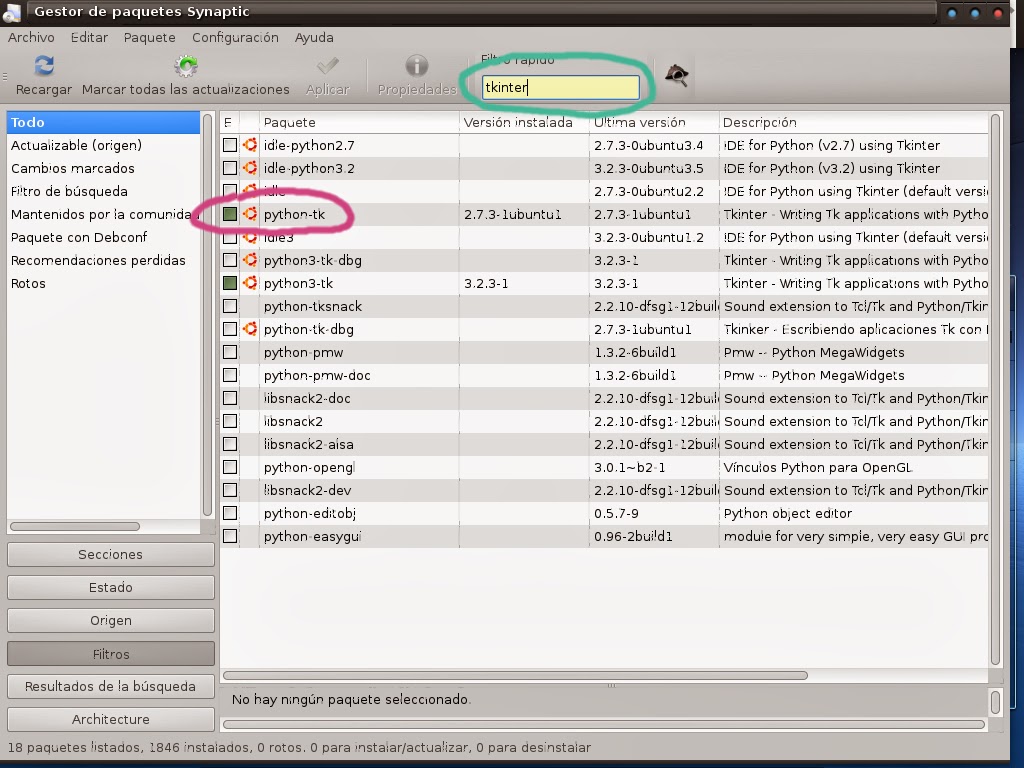Image resolution: width=1024 pixels, height=768 pixels.
Task: Check the libsnack2-dev selection box
Action: [231, 490]
